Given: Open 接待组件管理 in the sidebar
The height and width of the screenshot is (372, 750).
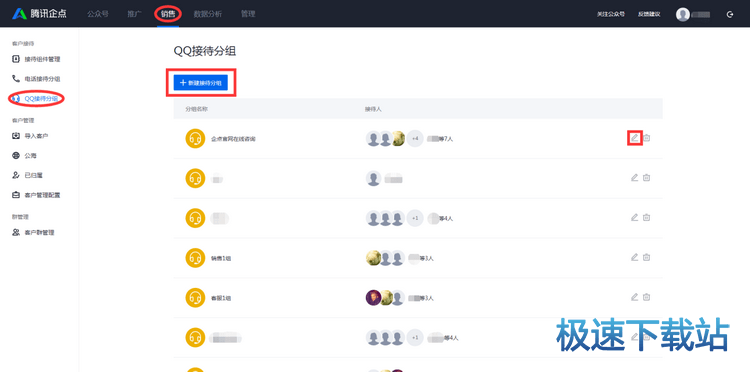Looking at the screenshot, I should tap(37, 59).
